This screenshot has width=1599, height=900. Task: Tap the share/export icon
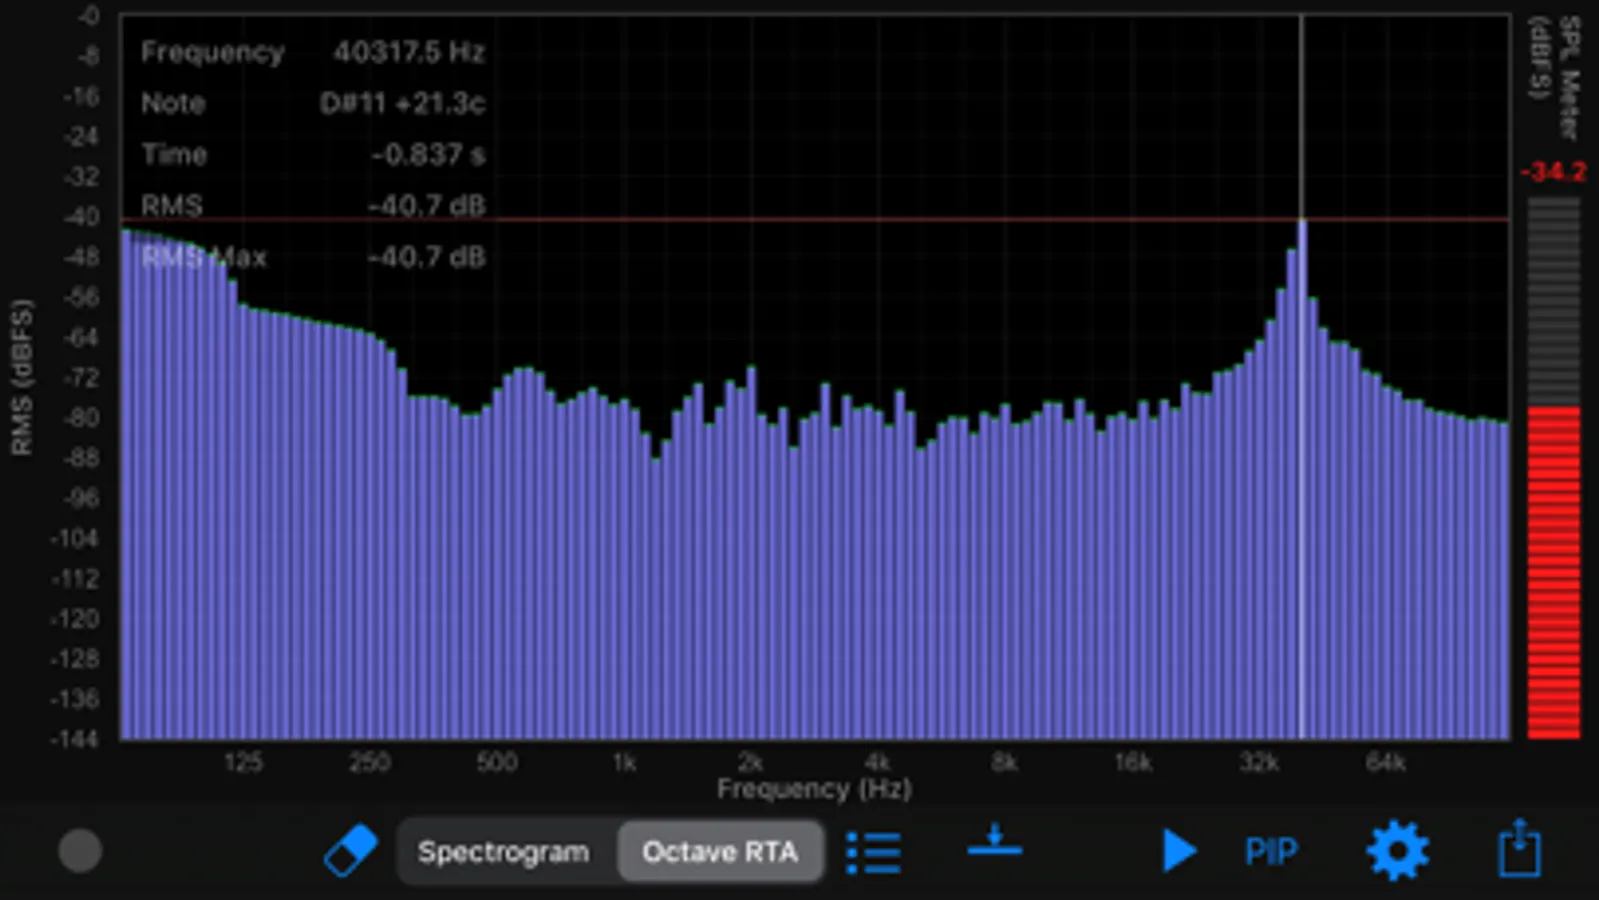1519,848
